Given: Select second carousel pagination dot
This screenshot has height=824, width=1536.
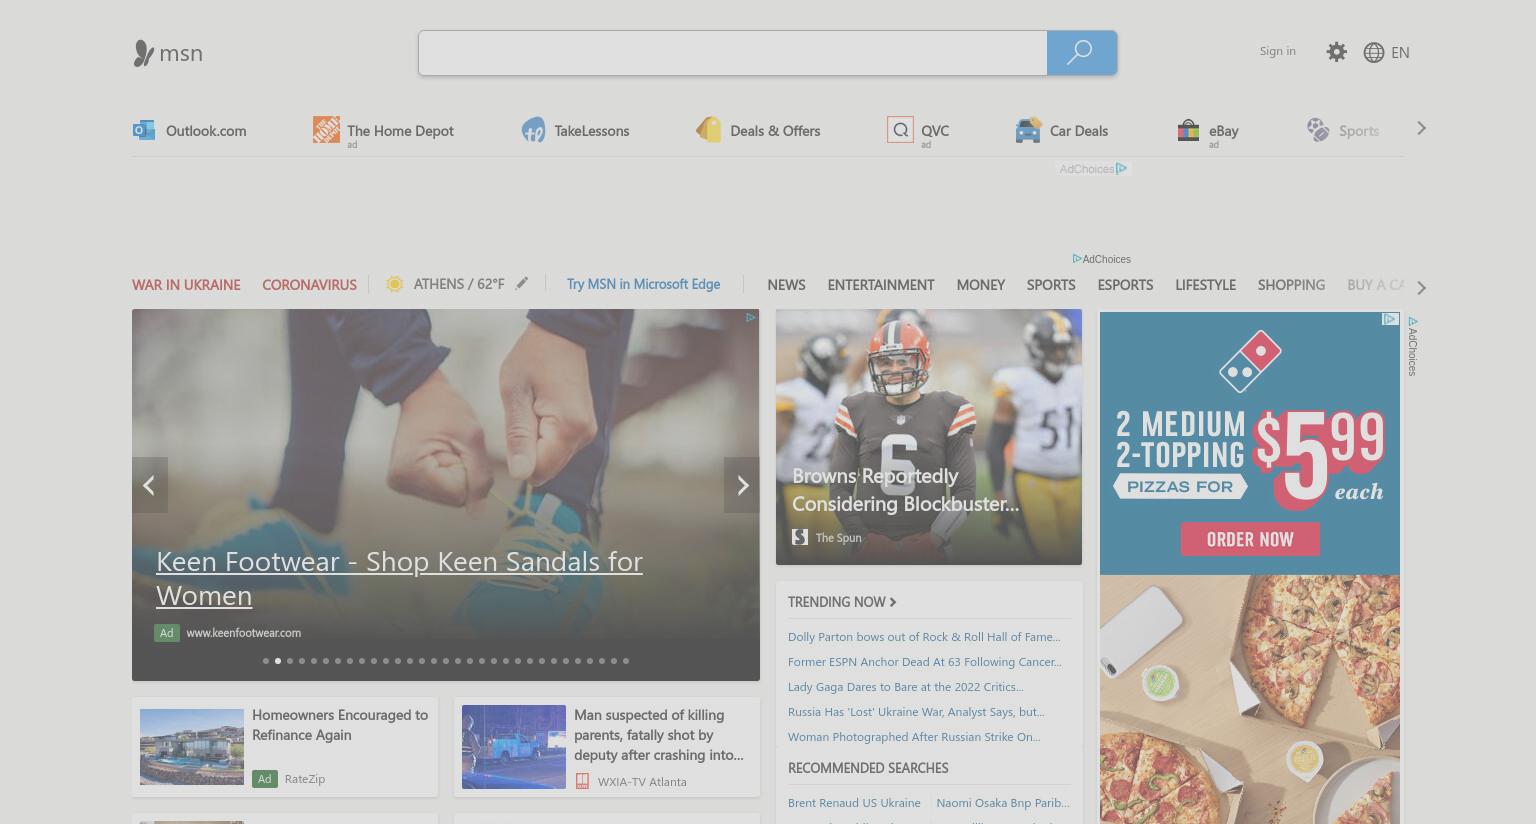Looking at the screenshot, I should click(278, 661).
